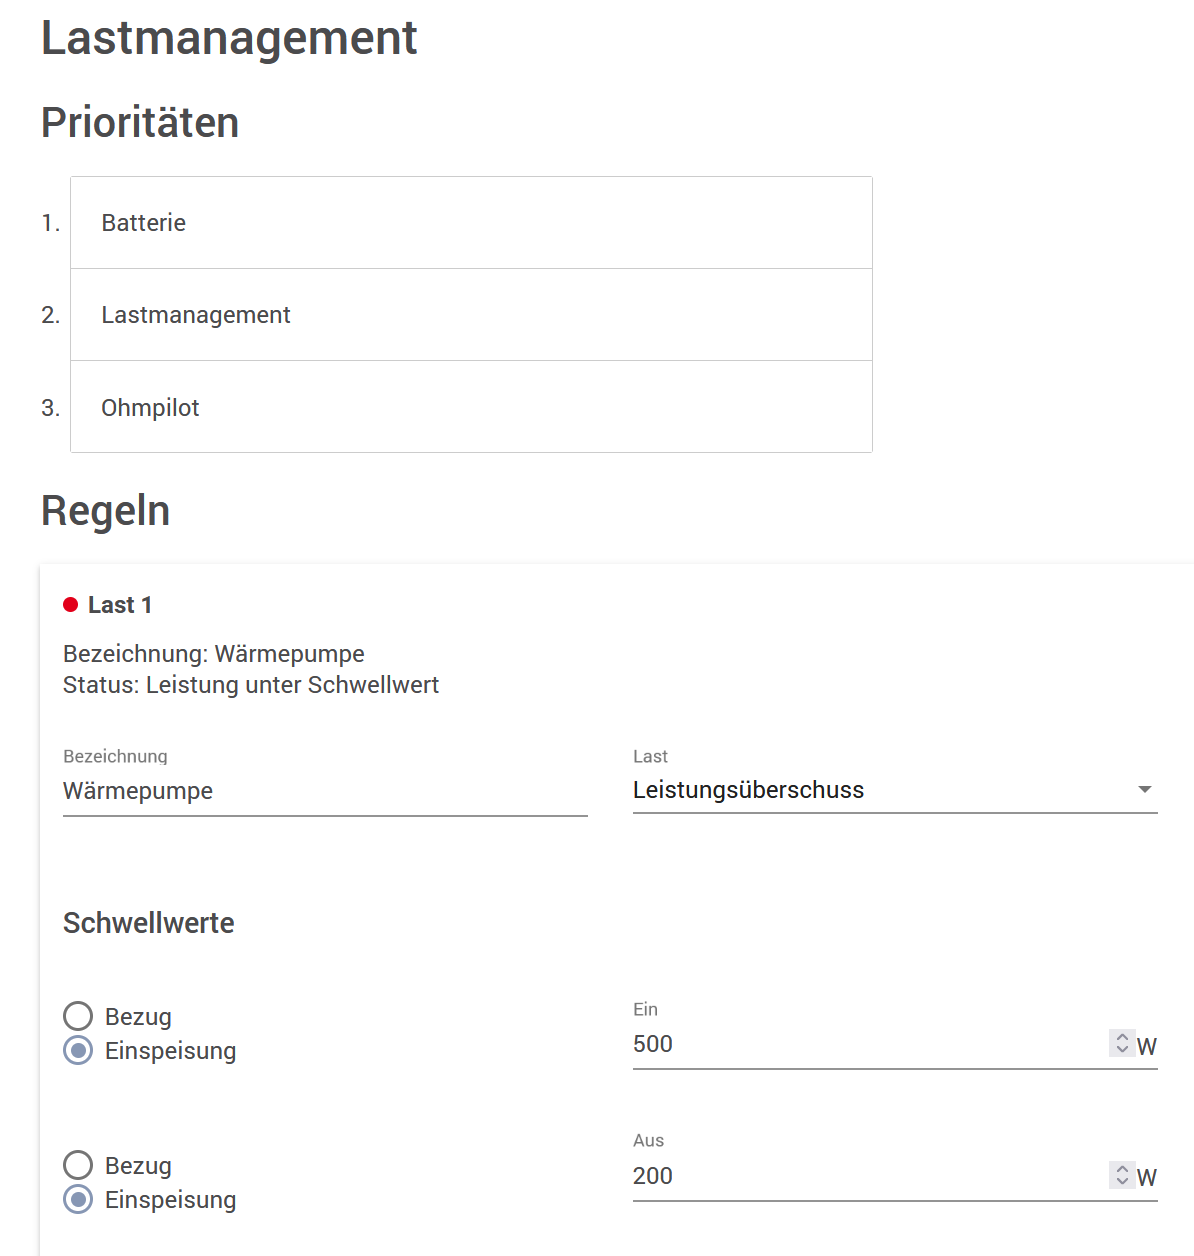Select the Lastmanagement priority entry
The image size is (1194, 1256).
470,314
